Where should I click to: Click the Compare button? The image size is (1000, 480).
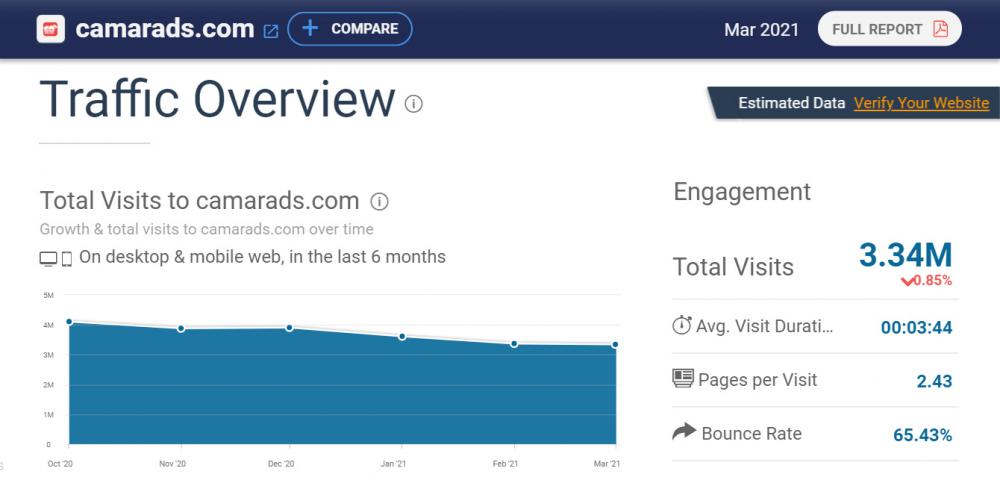point(350,29)
